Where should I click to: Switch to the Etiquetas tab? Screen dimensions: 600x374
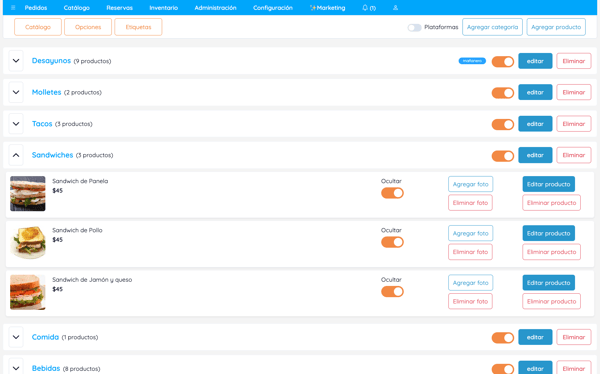point(138,27)
